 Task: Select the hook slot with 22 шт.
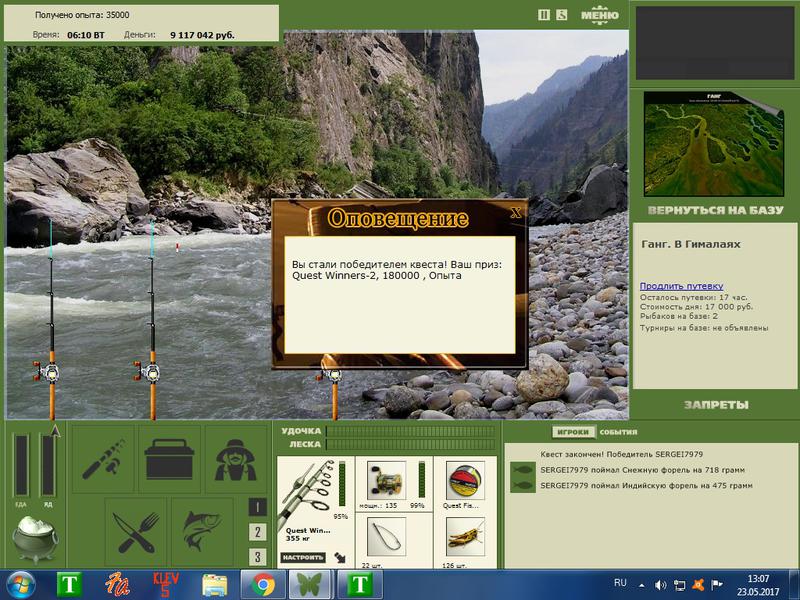pyautogui.click(x=386, y=537)
